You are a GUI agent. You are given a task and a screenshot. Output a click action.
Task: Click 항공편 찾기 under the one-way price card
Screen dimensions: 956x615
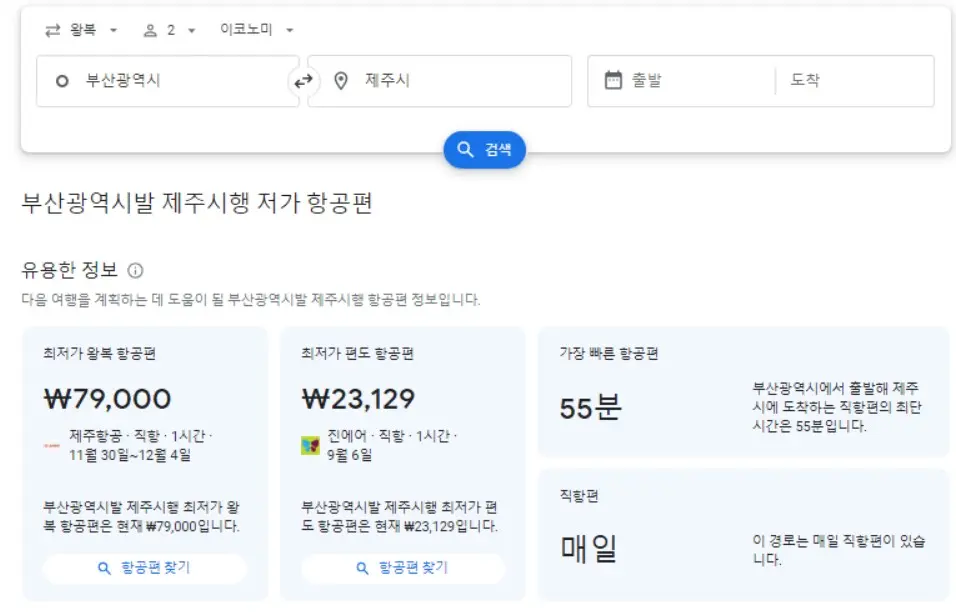point(402,567)
